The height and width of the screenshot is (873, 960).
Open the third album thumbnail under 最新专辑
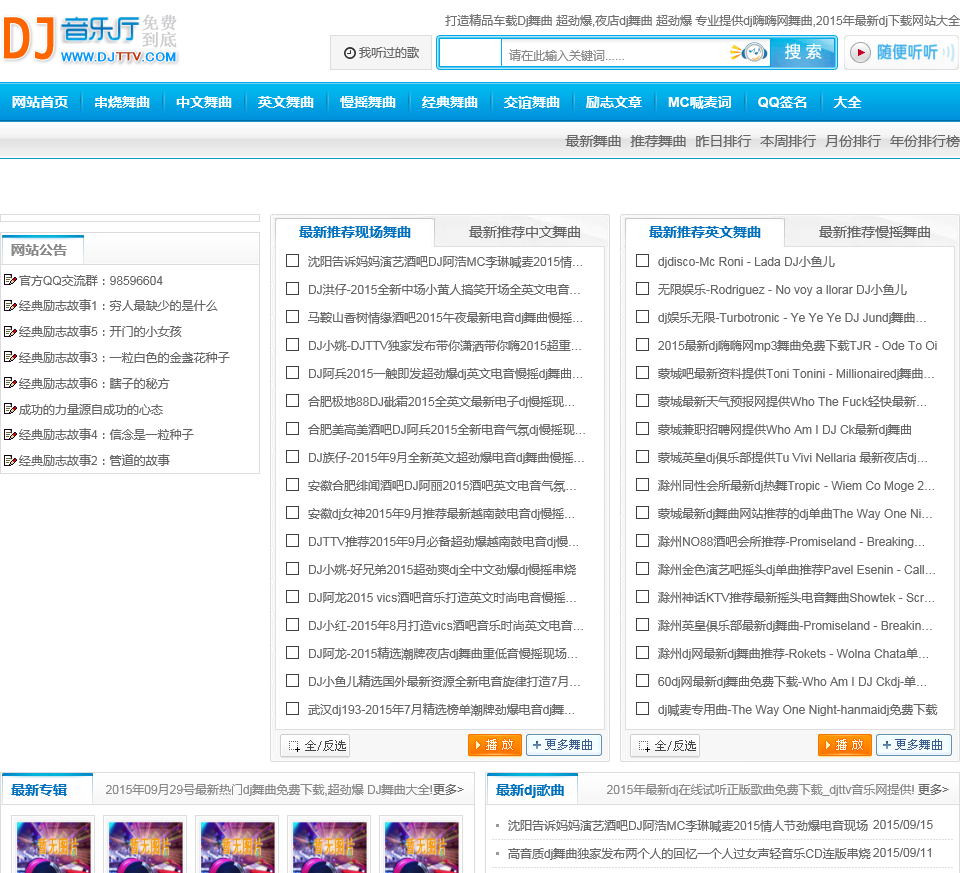(x=238, y=845)
